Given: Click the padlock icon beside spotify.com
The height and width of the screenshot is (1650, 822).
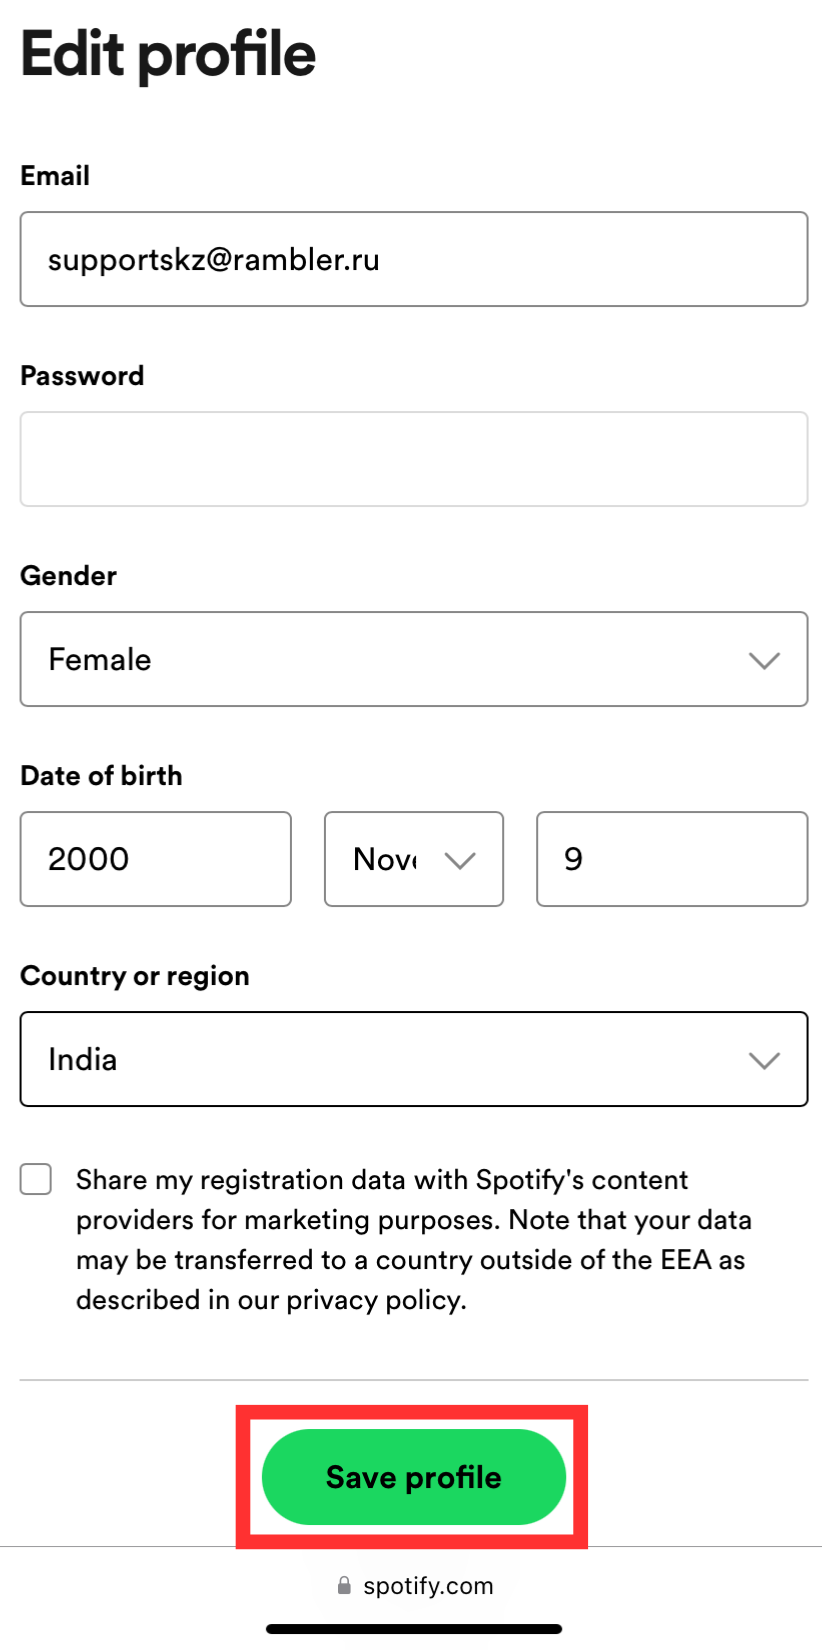Looking at the screenshot, I should point(344,1586).
